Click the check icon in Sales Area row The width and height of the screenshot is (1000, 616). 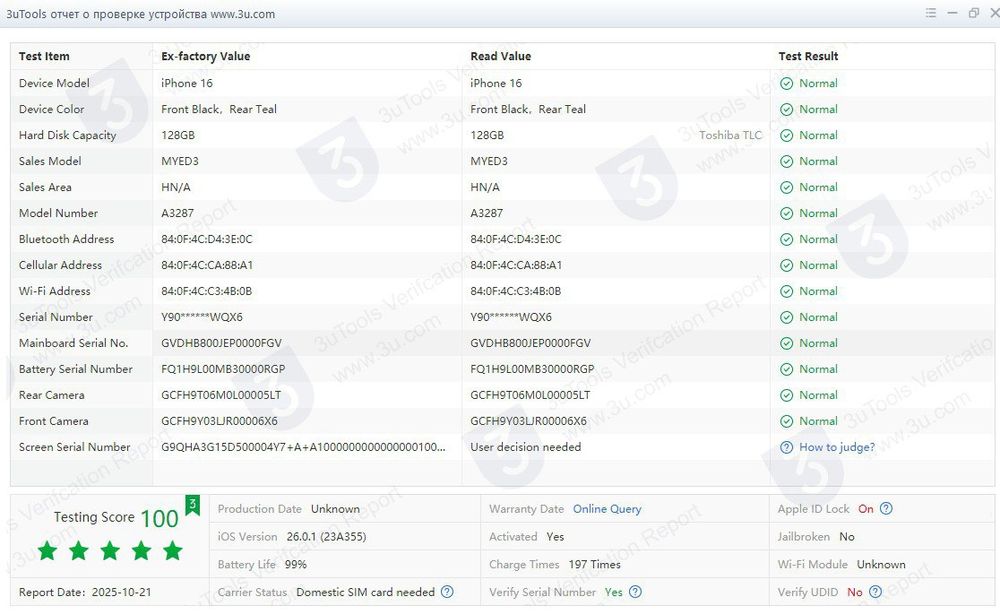pyautogui.click(x=786, y=187)
